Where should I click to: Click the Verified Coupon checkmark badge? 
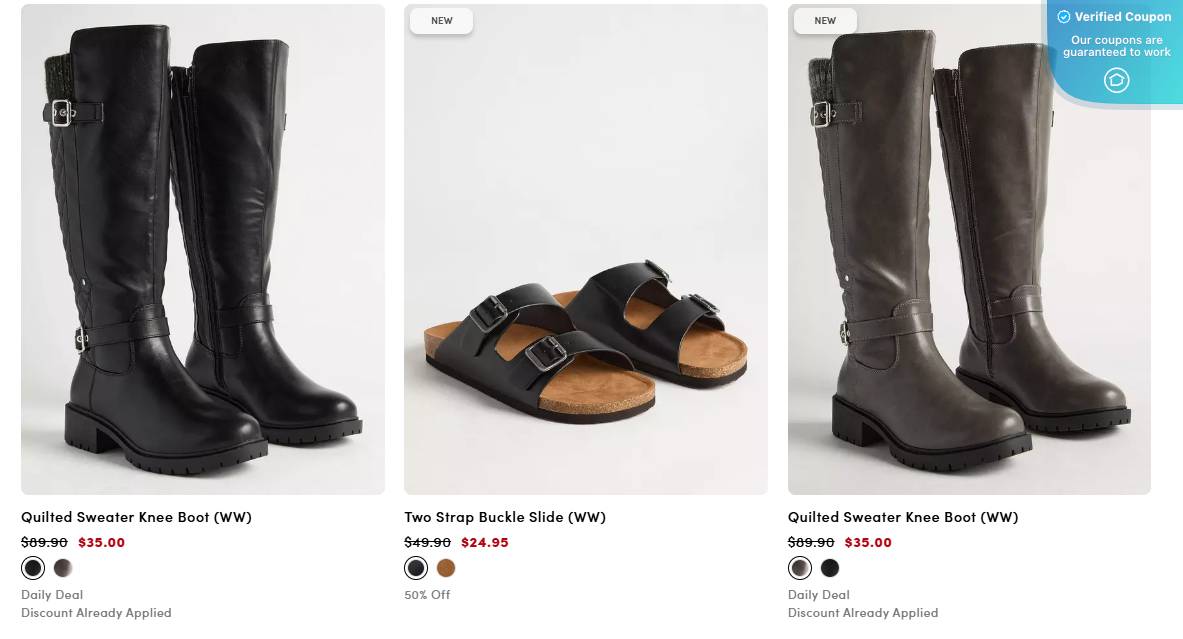pos(1064,17)
